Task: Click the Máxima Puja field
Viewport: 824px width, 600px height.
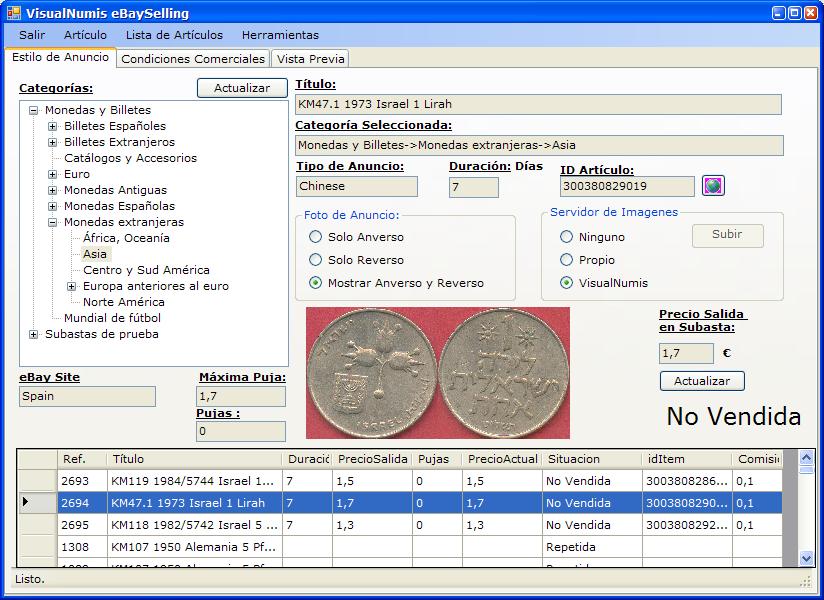Action: [241, 397]
